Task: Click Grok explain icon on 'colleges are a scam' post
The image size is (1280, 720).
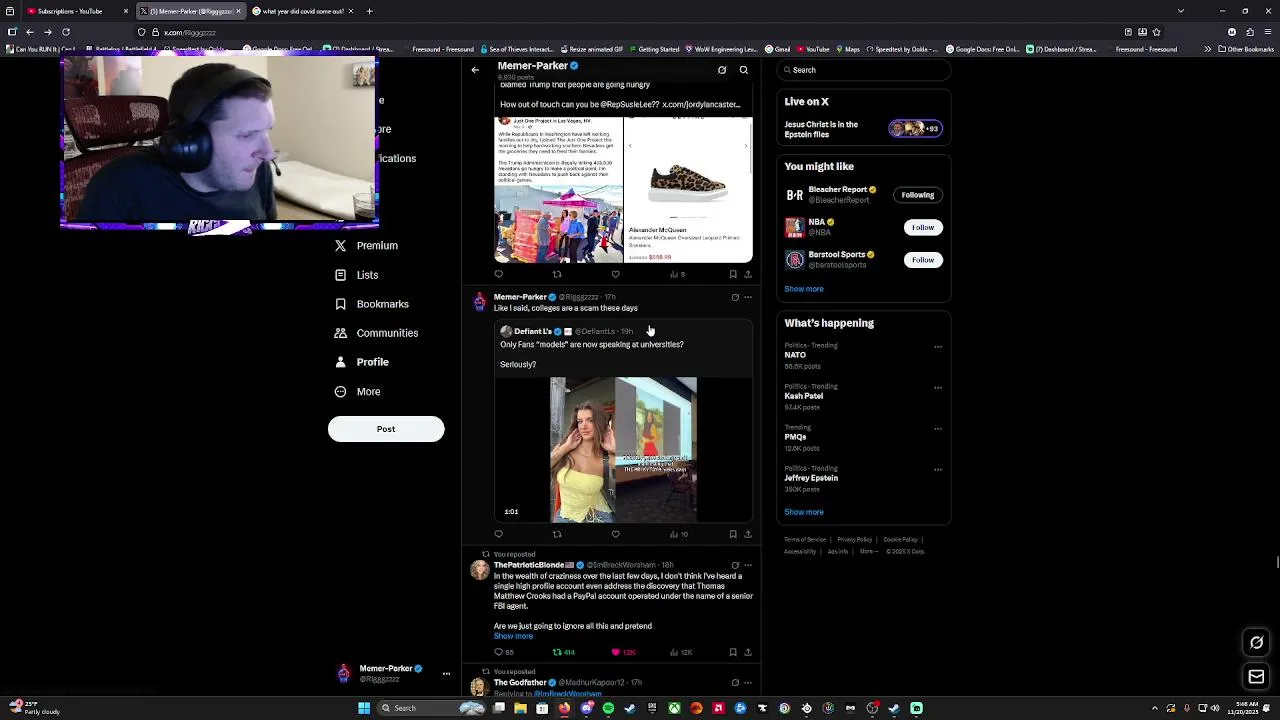Action: pyautogui.click(x=735, y=297)
